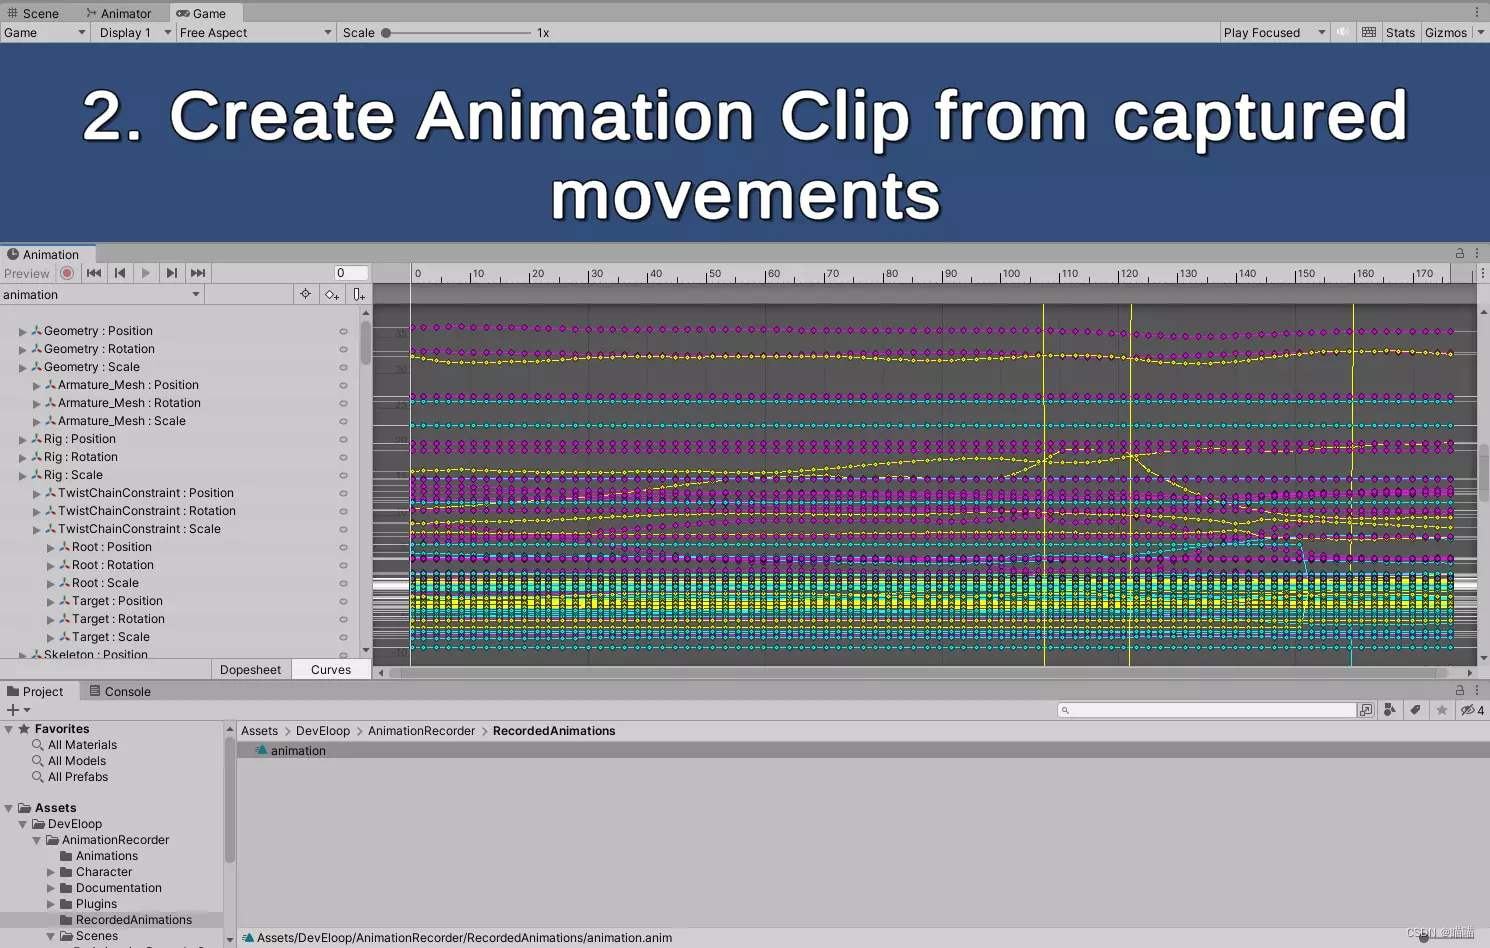Lock the Animation window padlock
This screenshot has width=1490, height=948.
point(1460,254)
